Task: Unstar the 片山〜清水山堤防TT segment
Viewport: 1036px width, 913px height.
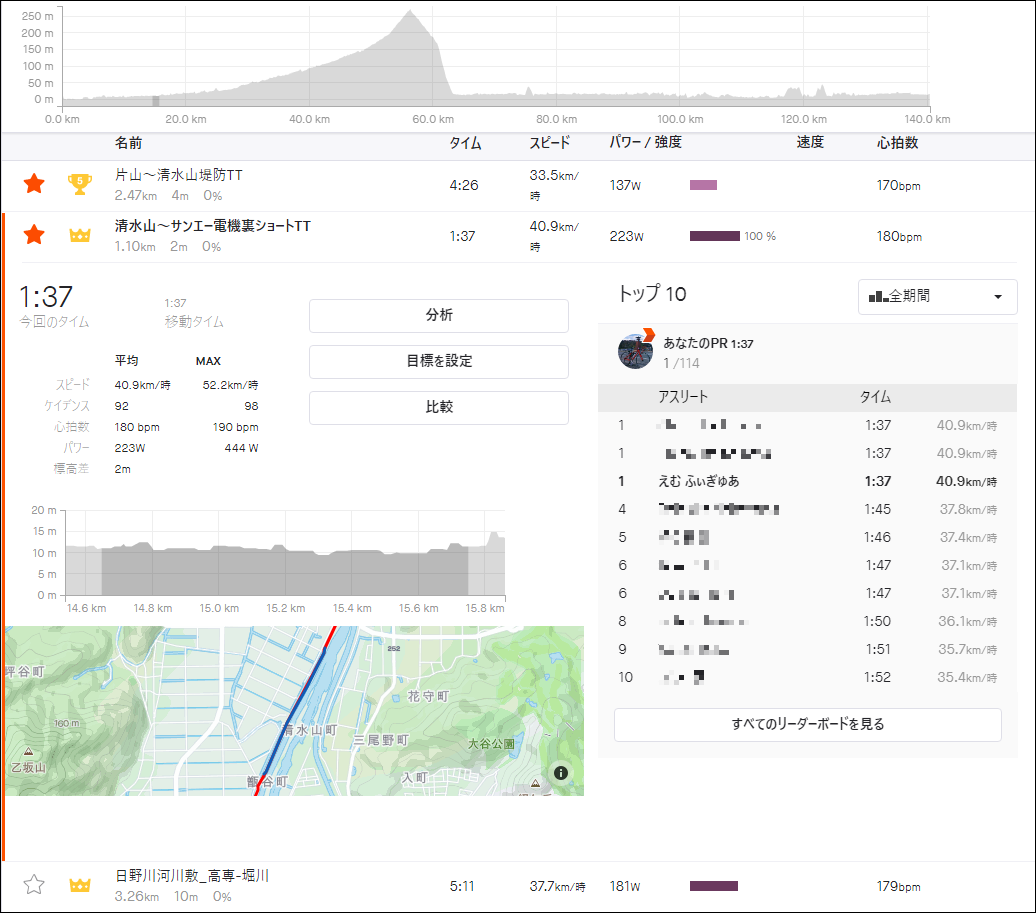Action: click(x=34, y=184)
